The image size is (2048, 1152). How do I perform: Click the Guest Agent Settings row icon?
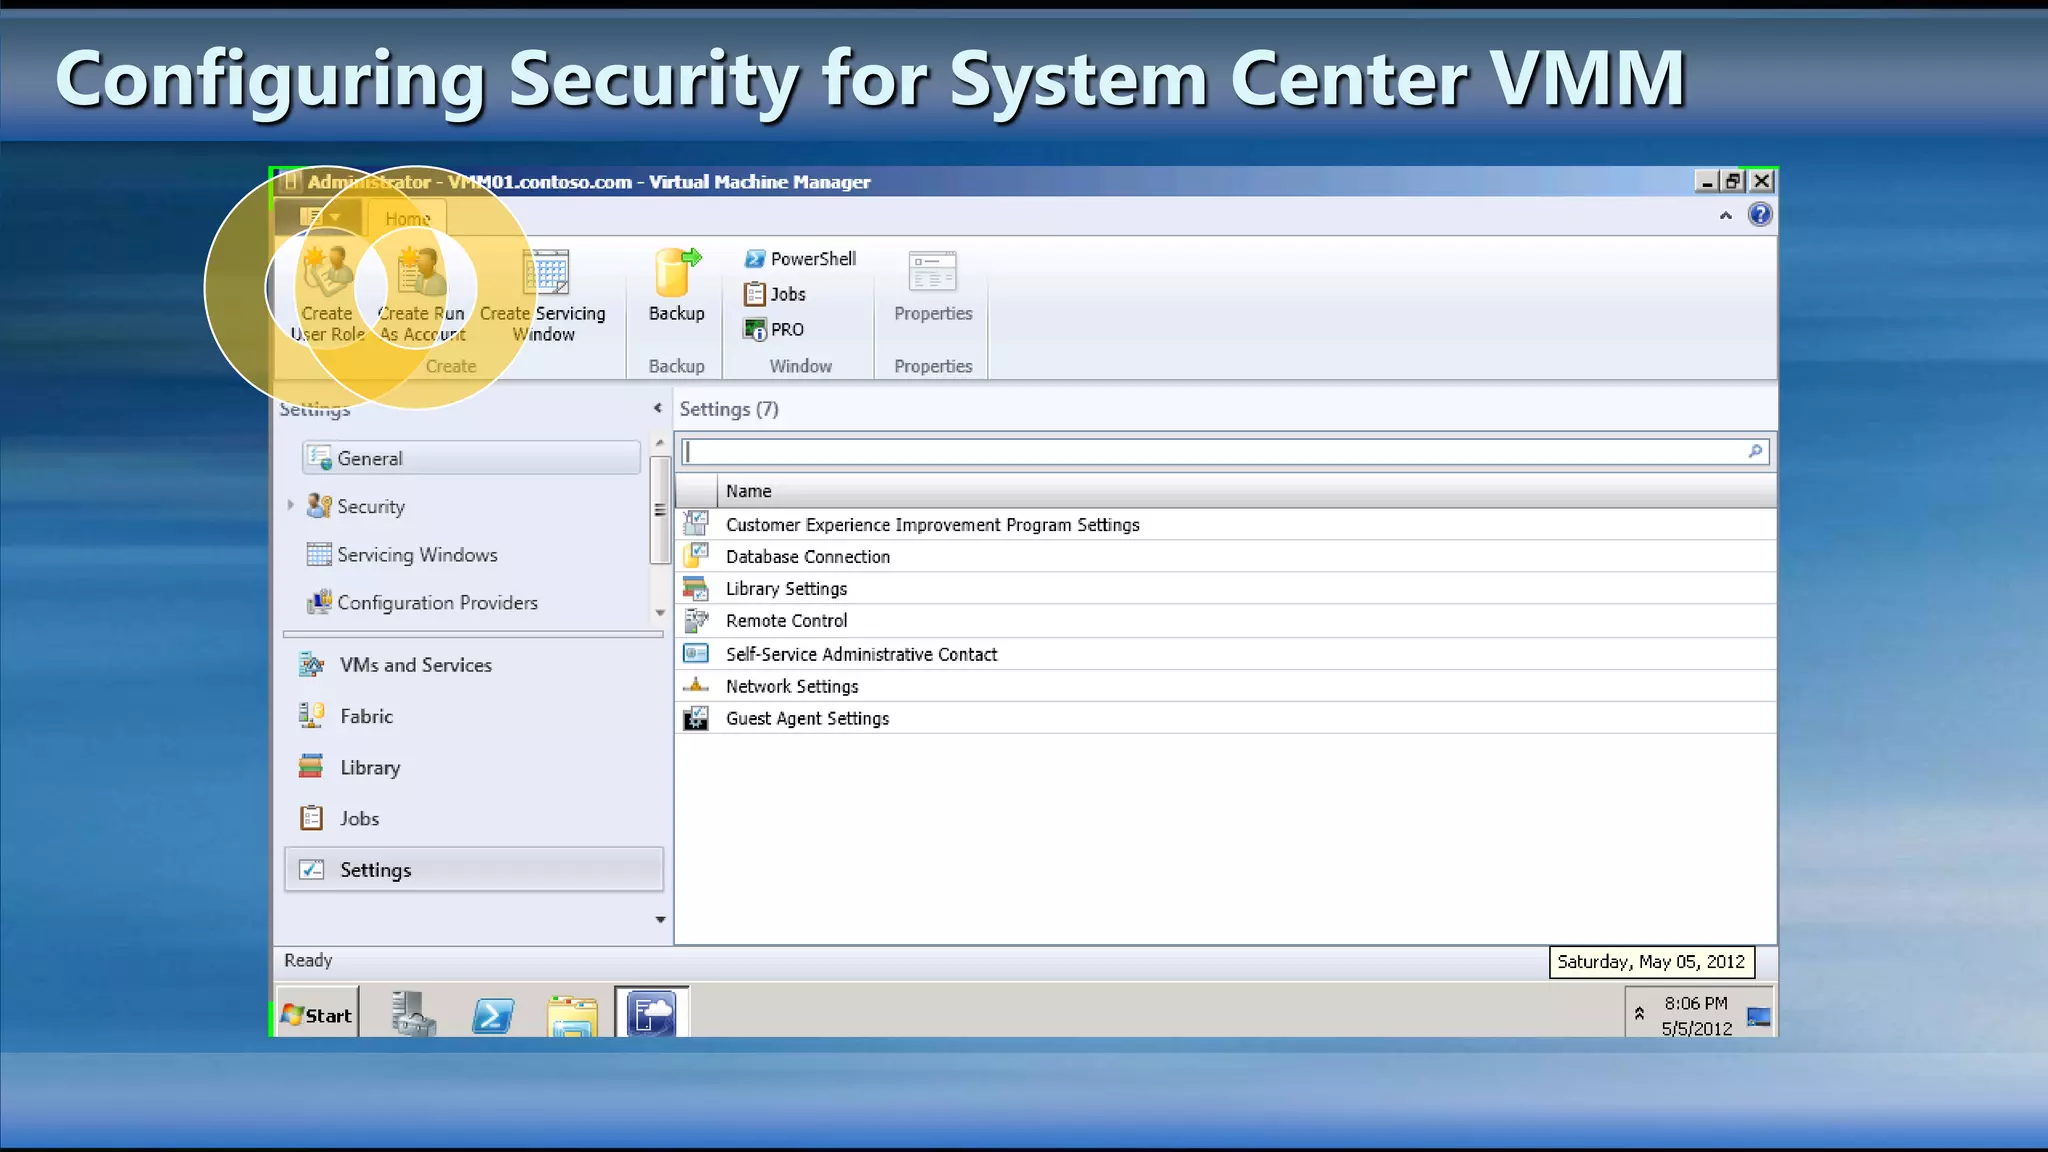tap(696, 718)
